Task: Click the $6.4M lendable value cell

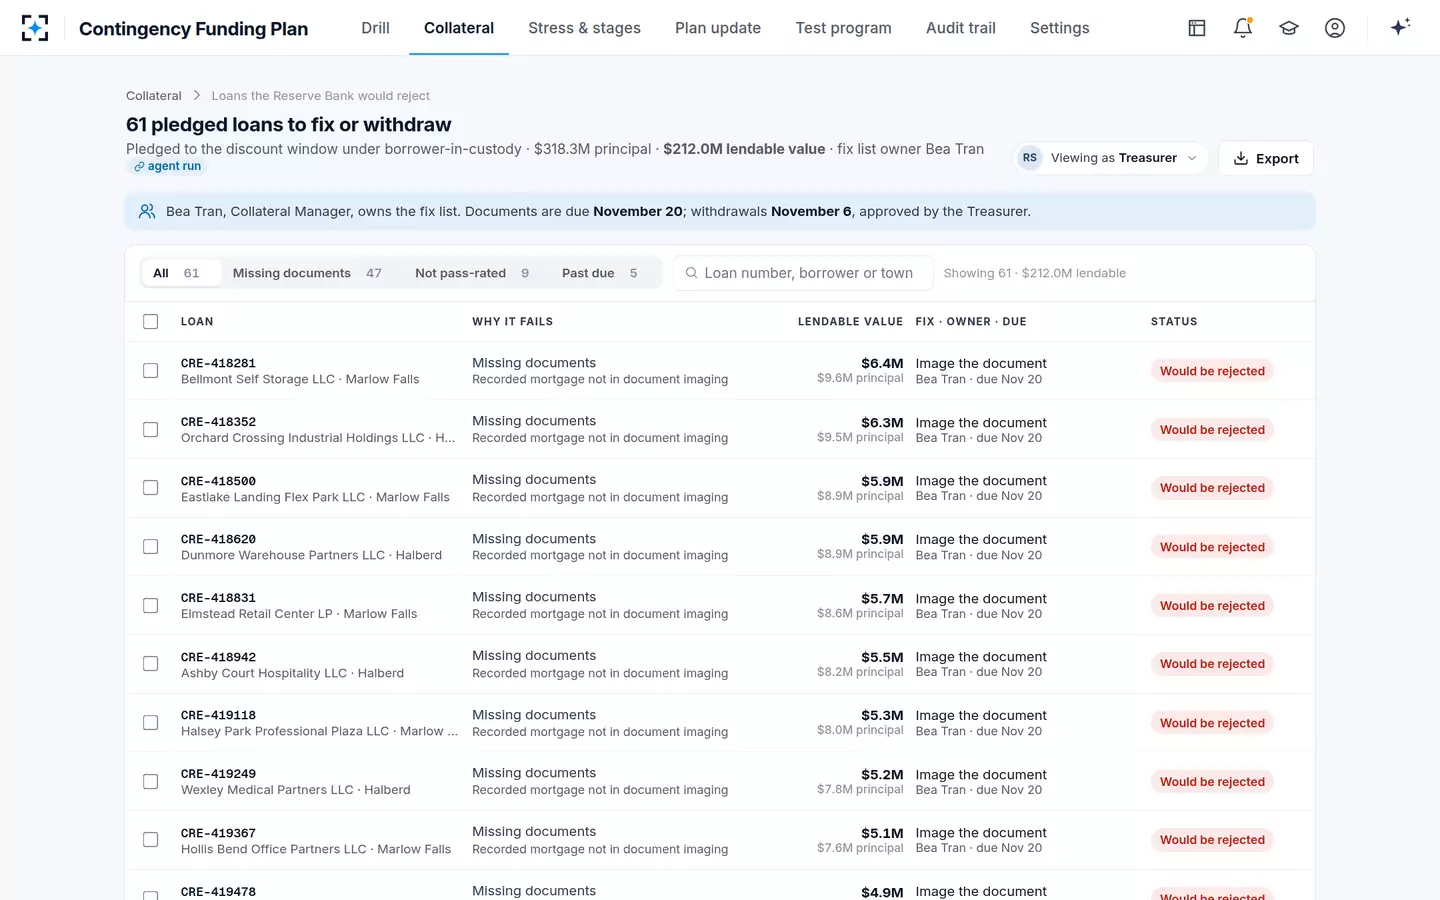Action: tap(882, 363)
